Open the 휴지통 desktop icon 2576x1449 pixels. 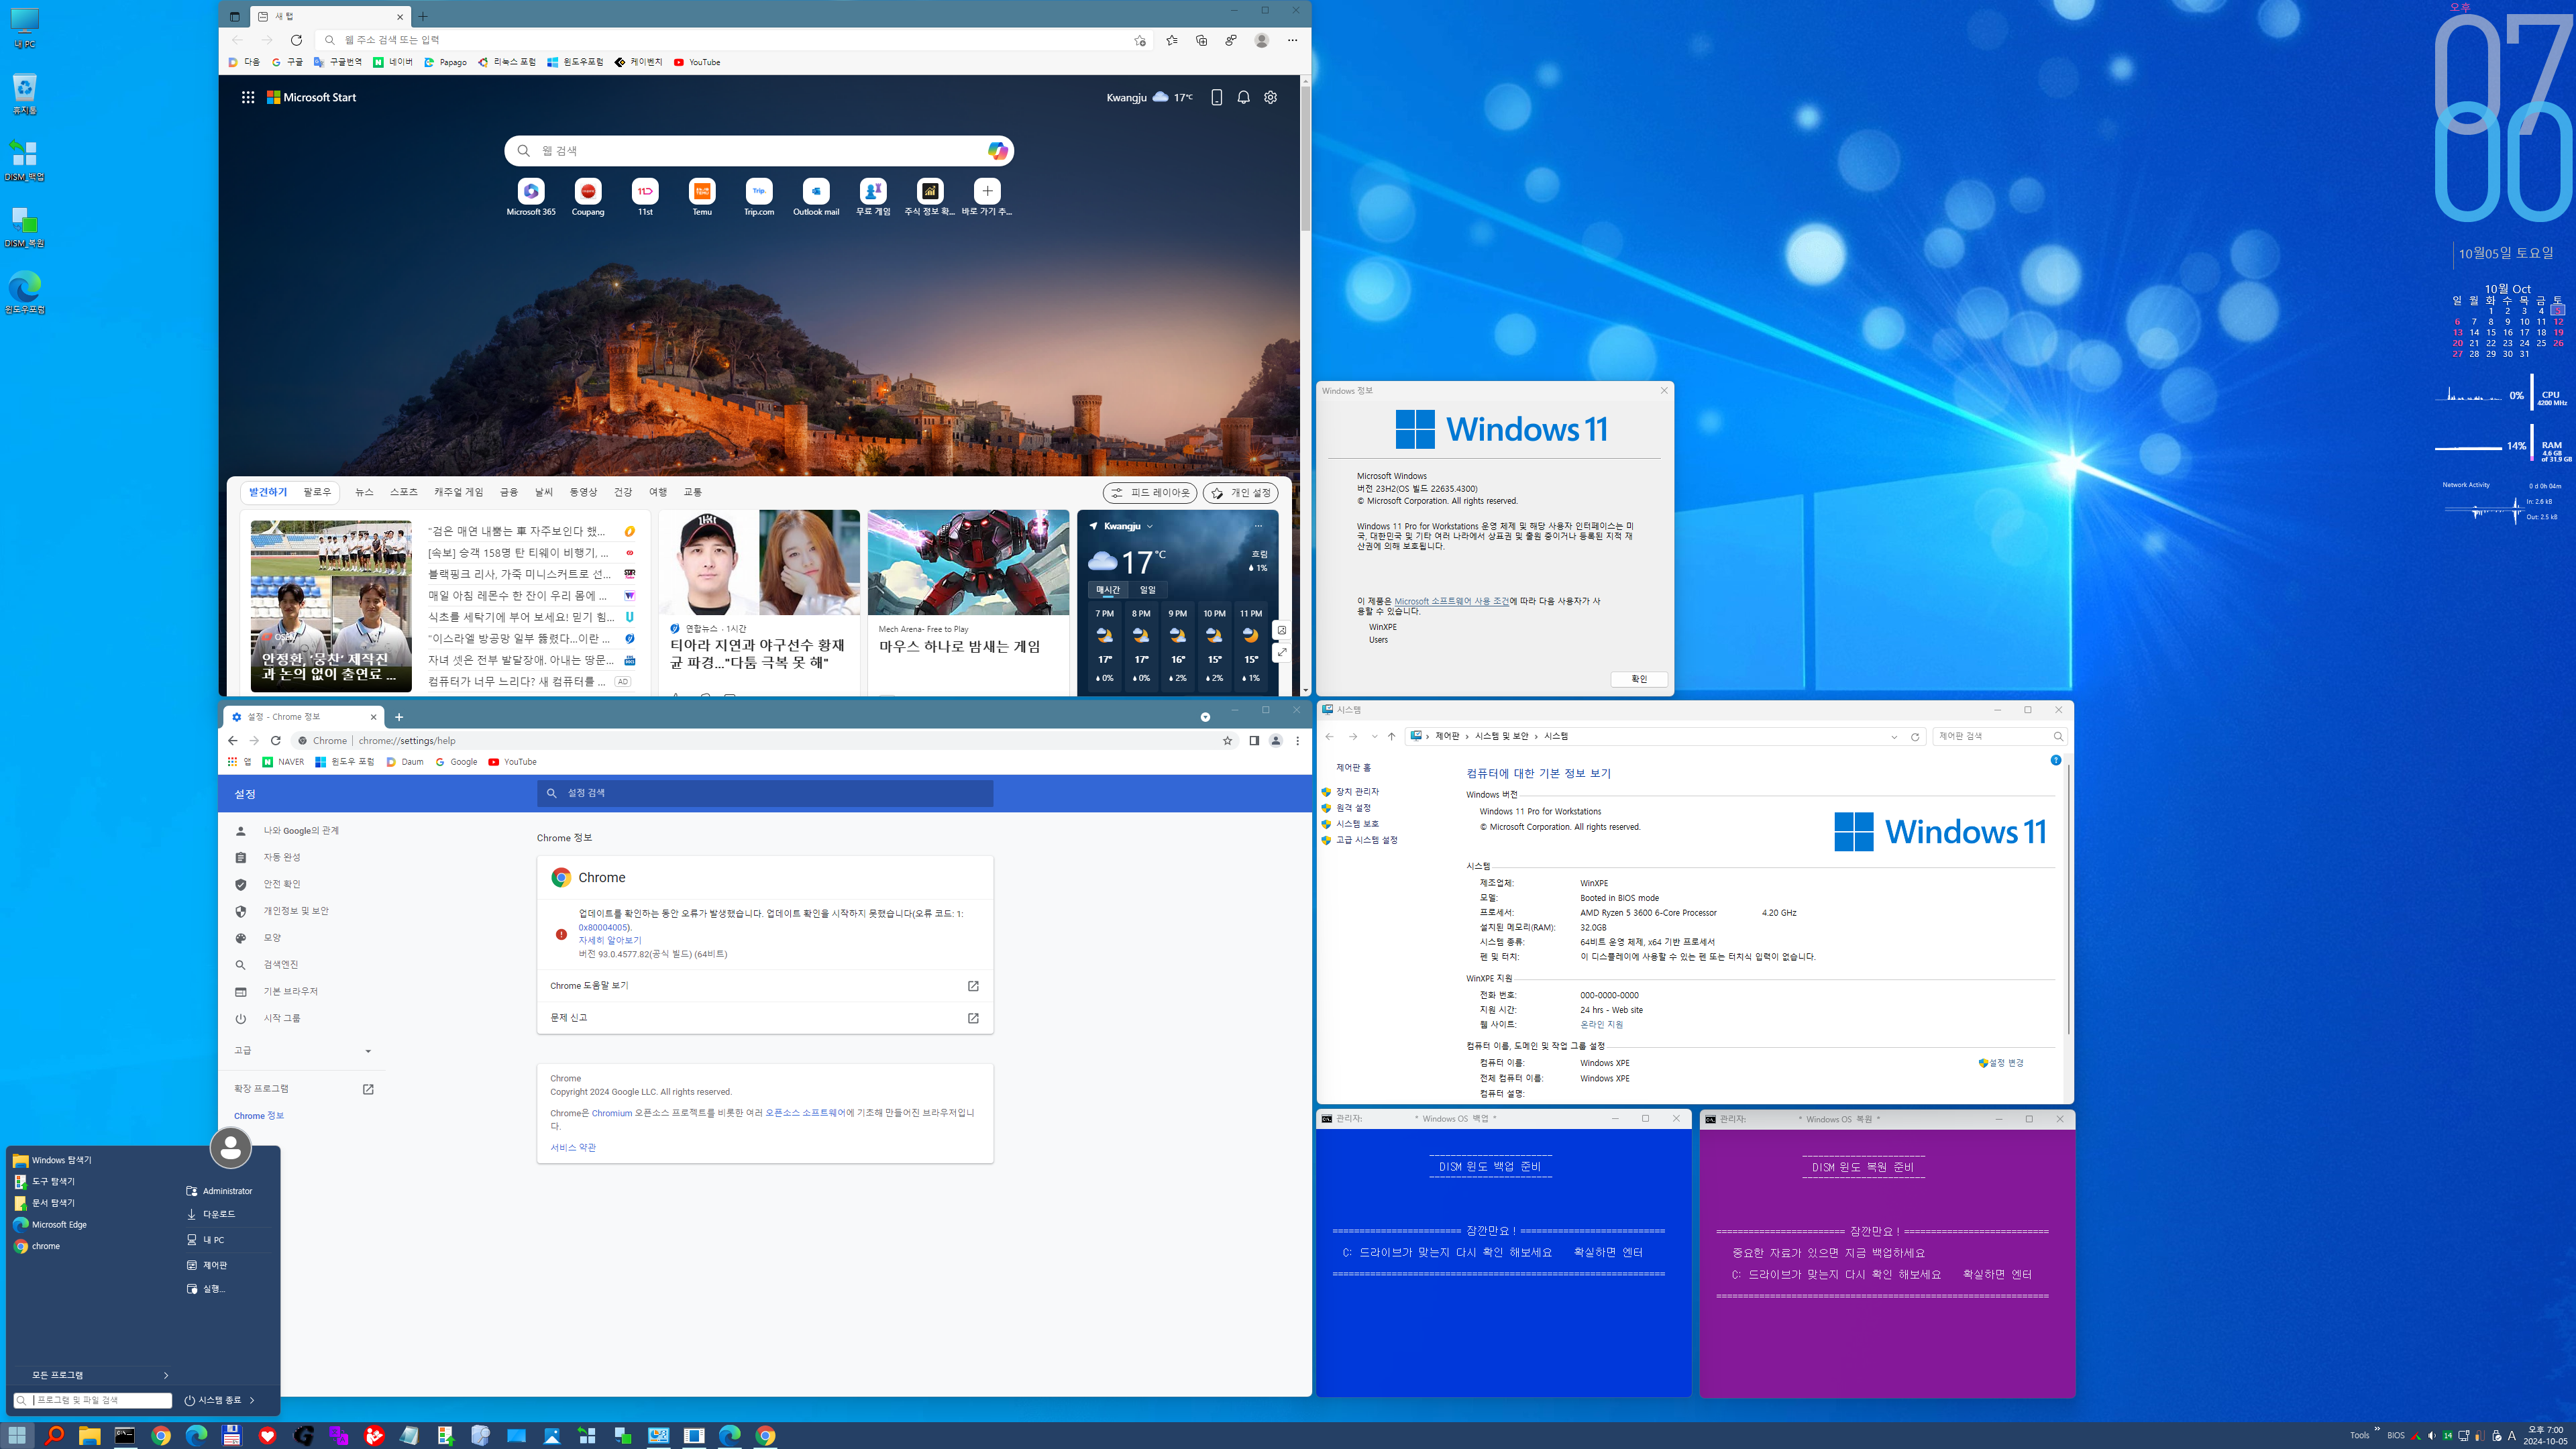pos(24,93)
